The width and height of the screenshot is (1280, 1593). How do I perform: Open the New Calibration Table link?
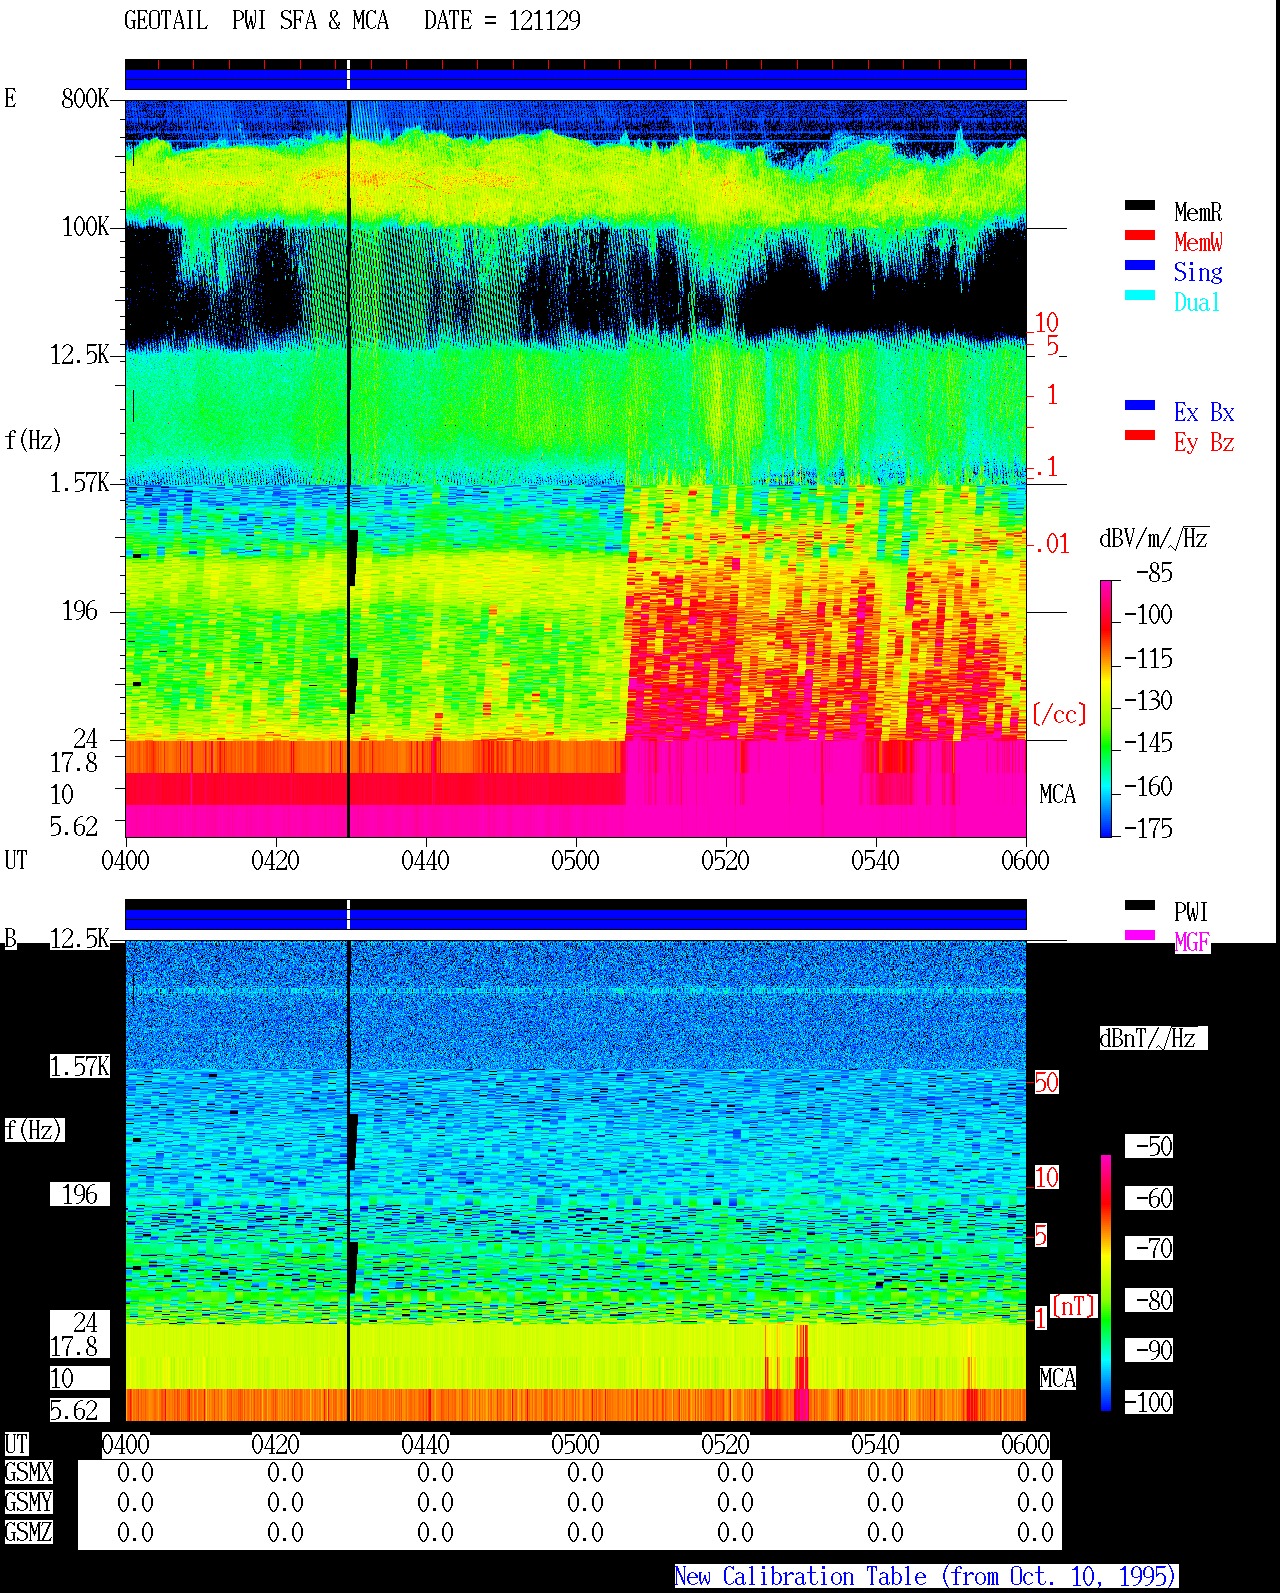pyautogui.click(x=926, y=1576)
